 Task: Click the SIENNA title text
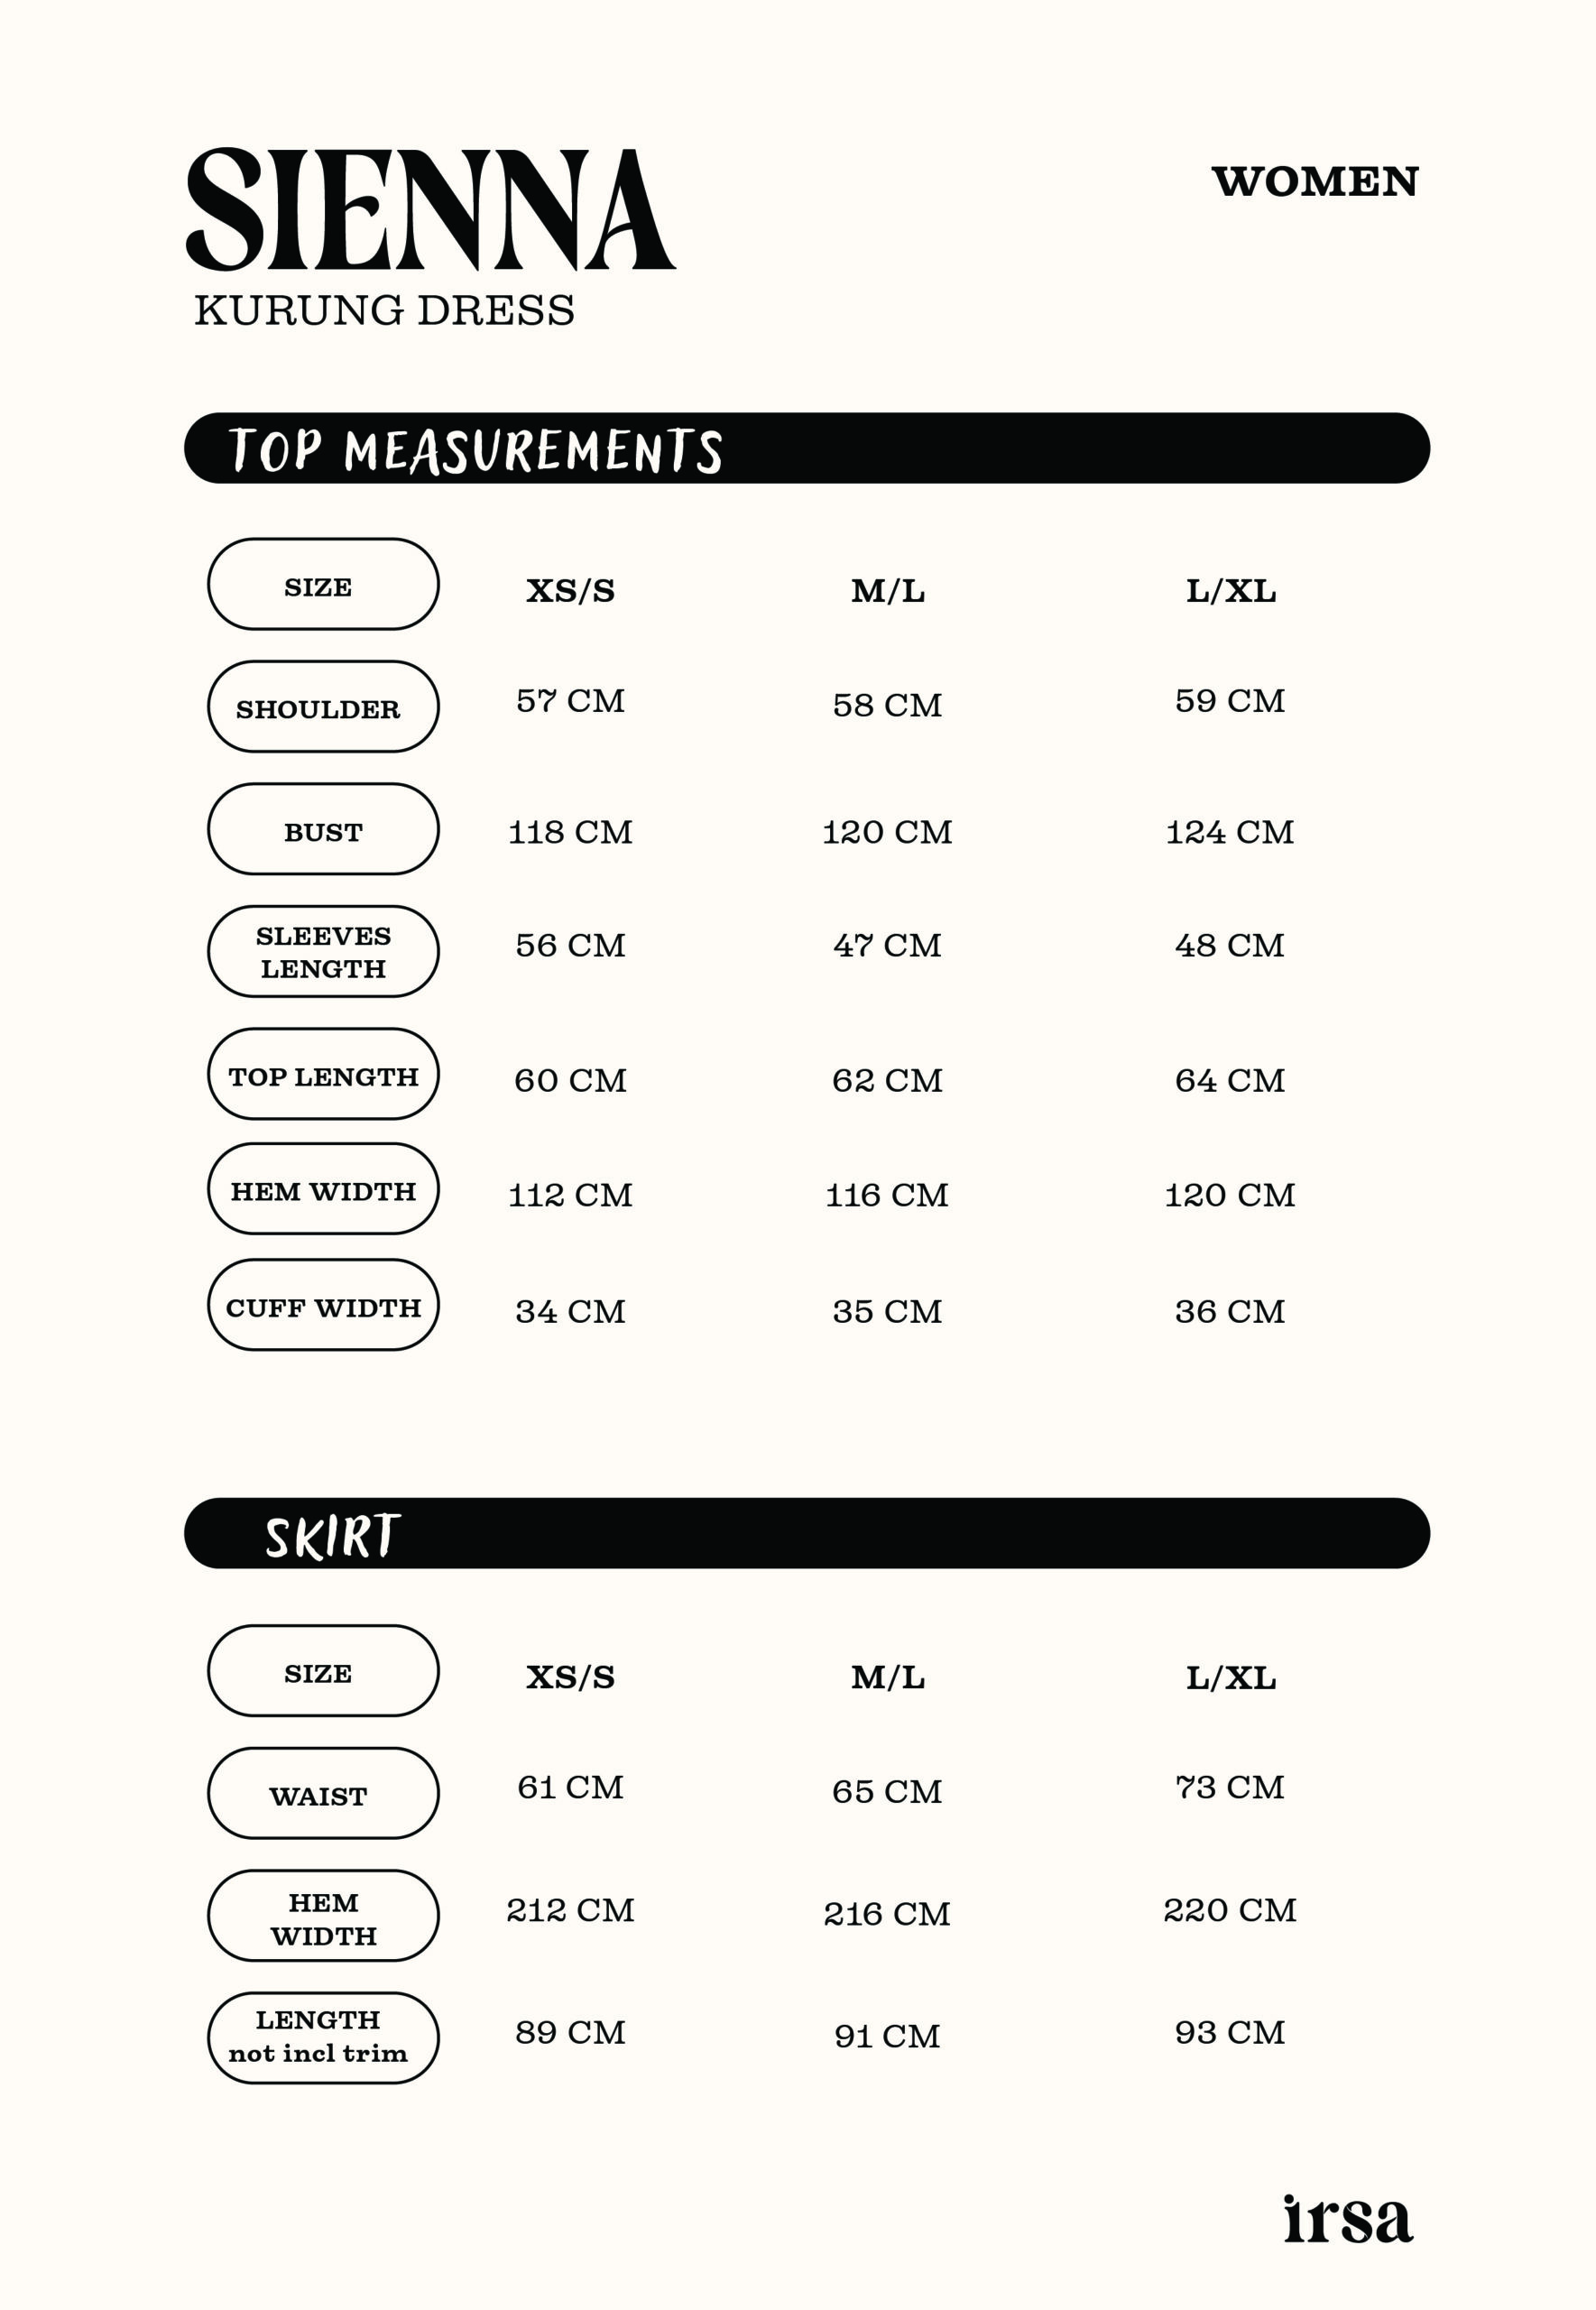click(x=430, y=211)
